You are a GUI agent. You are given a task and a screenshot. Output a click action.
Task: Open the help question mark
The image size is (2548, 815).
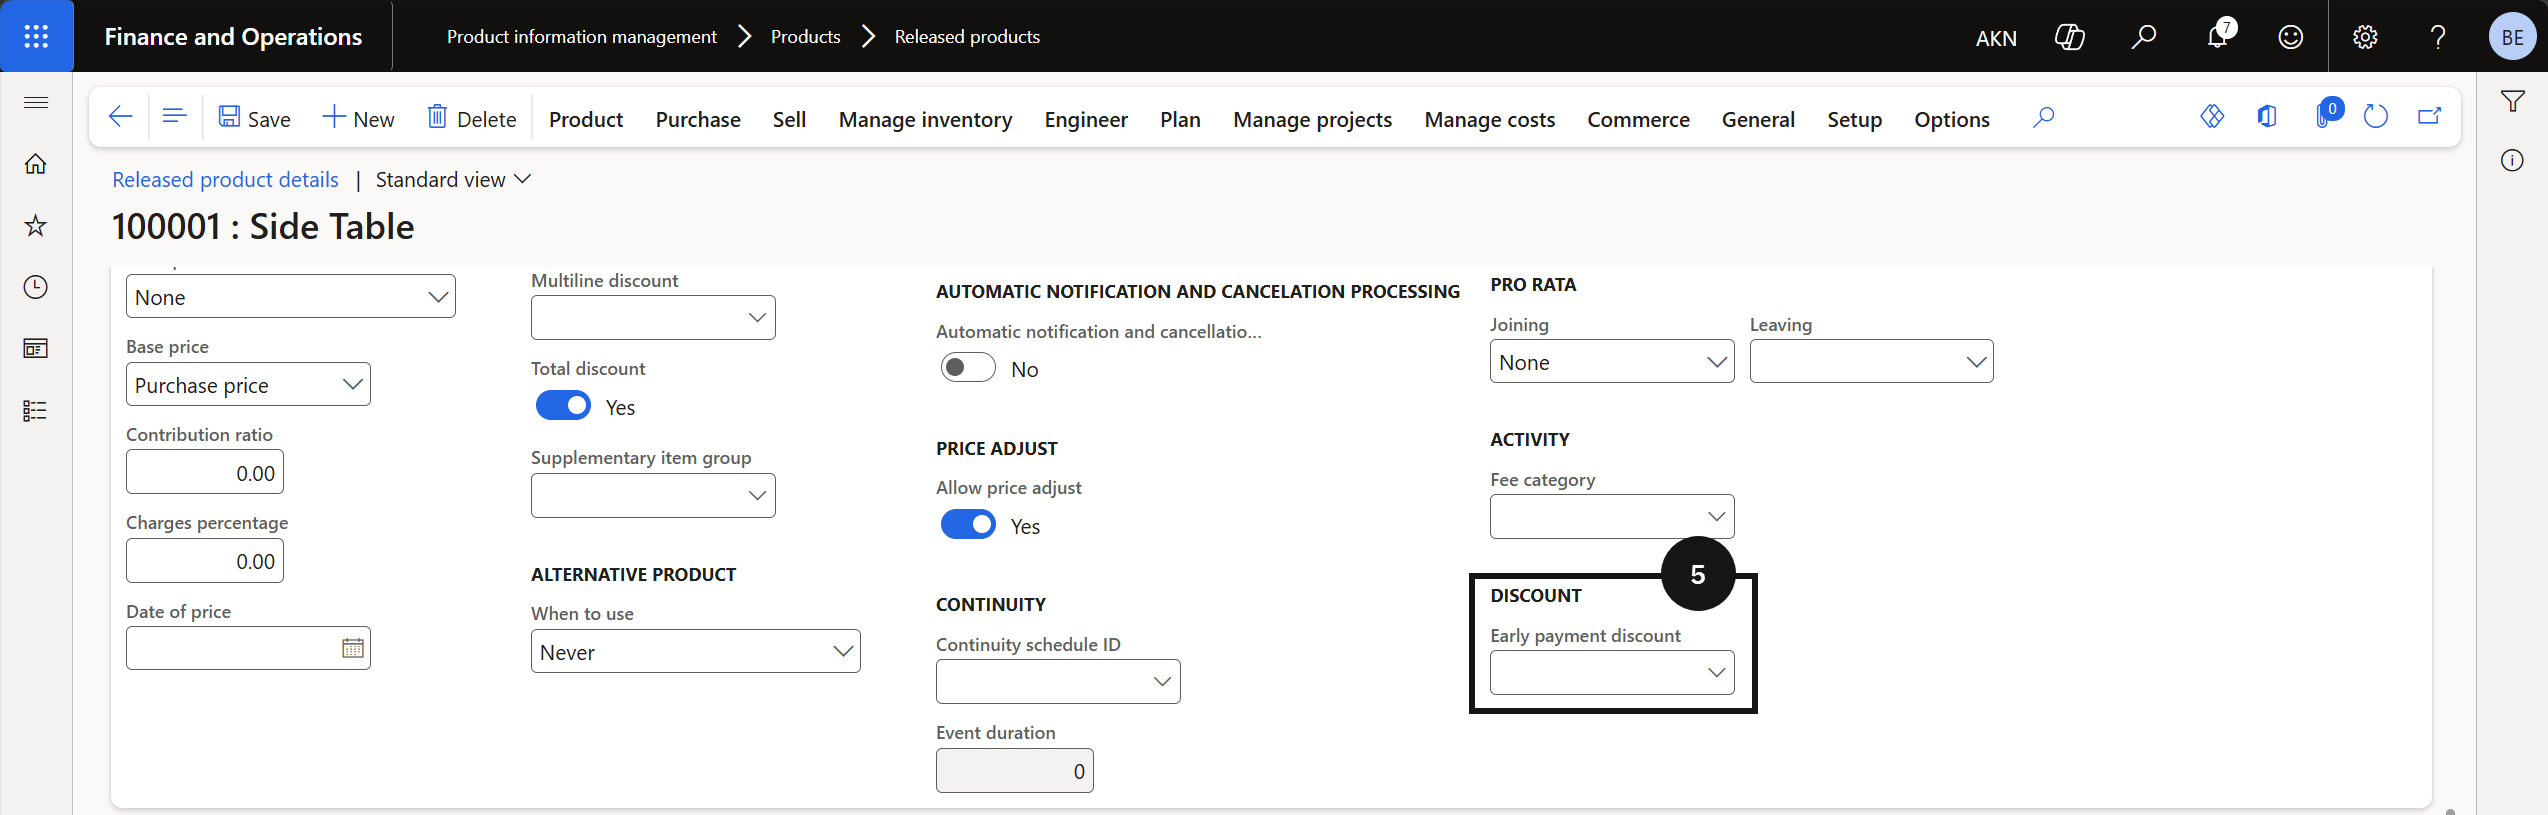[2438, 37]
